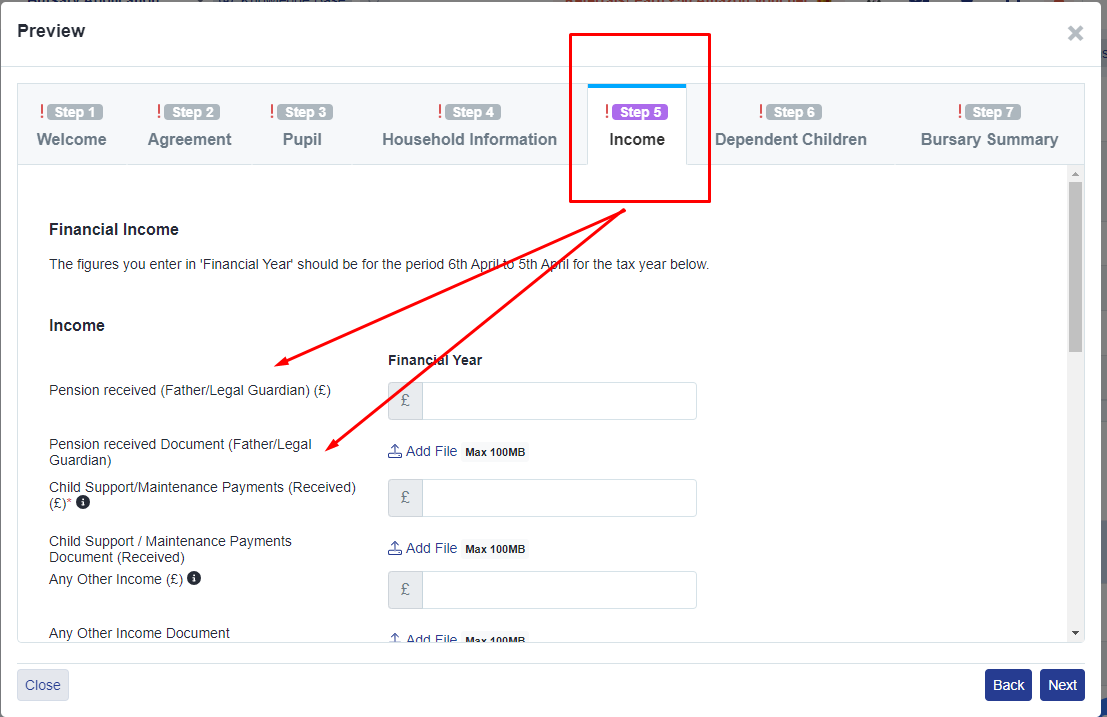Add File for Any Other Income Document
Screen dimensions: 1107x717
click(423, 637)
